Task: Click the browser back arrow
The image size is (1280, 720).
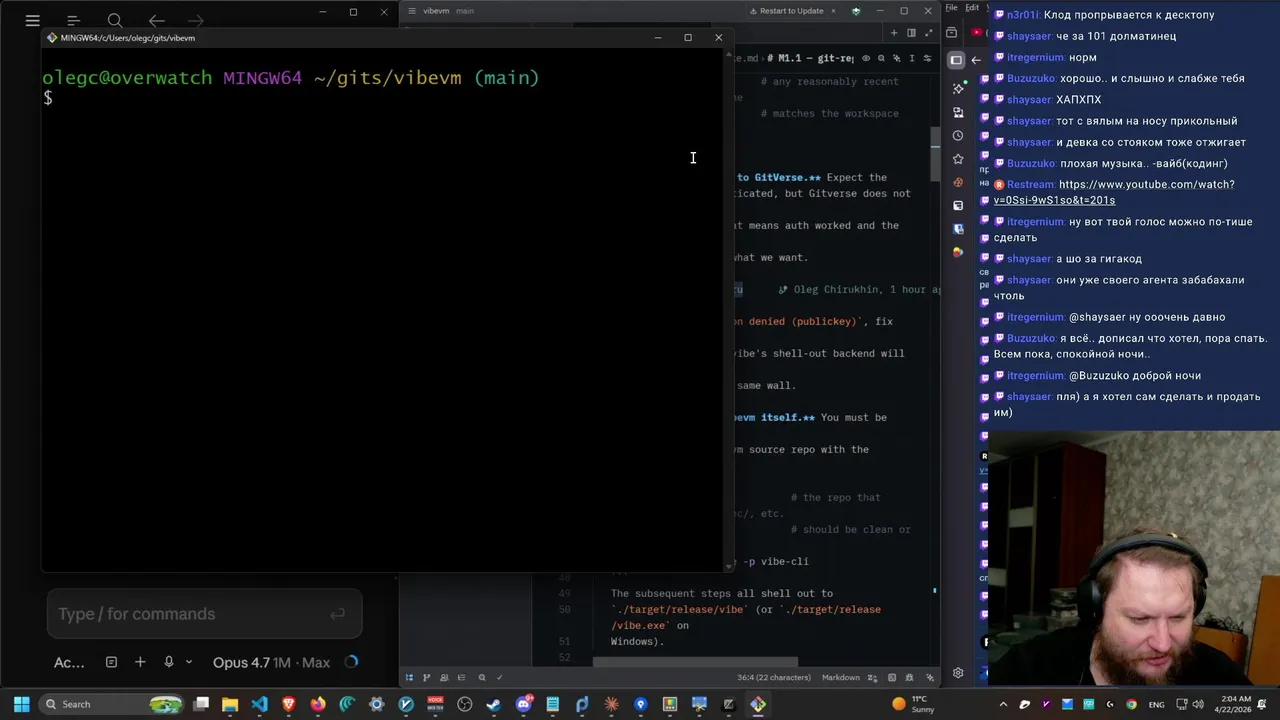Action: (976, 60)
